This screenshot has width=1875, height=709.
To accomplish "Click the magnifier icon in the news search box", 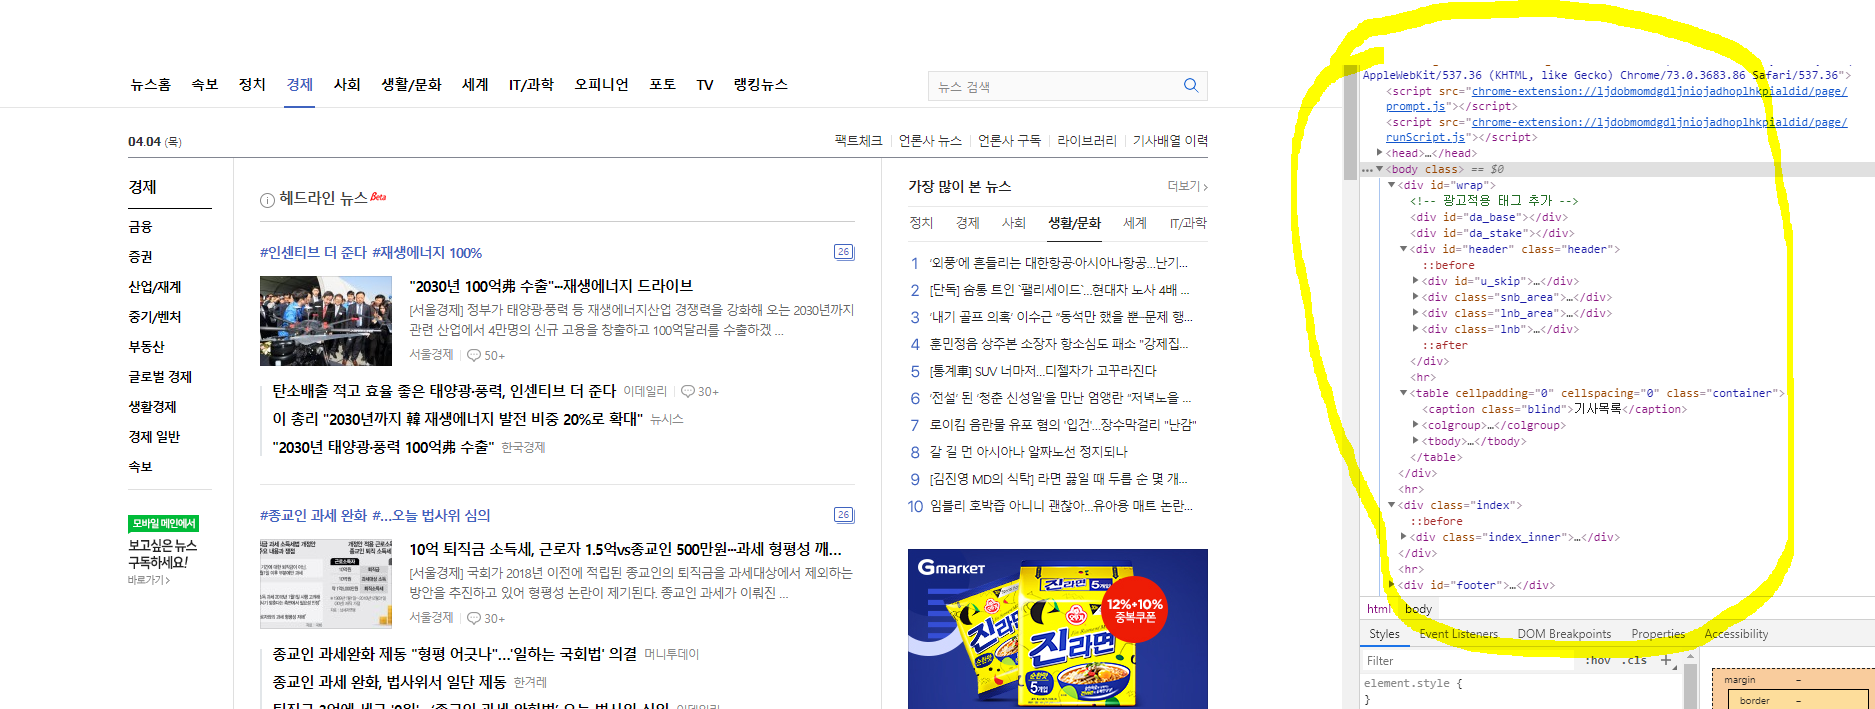I will click(1190, 85).
